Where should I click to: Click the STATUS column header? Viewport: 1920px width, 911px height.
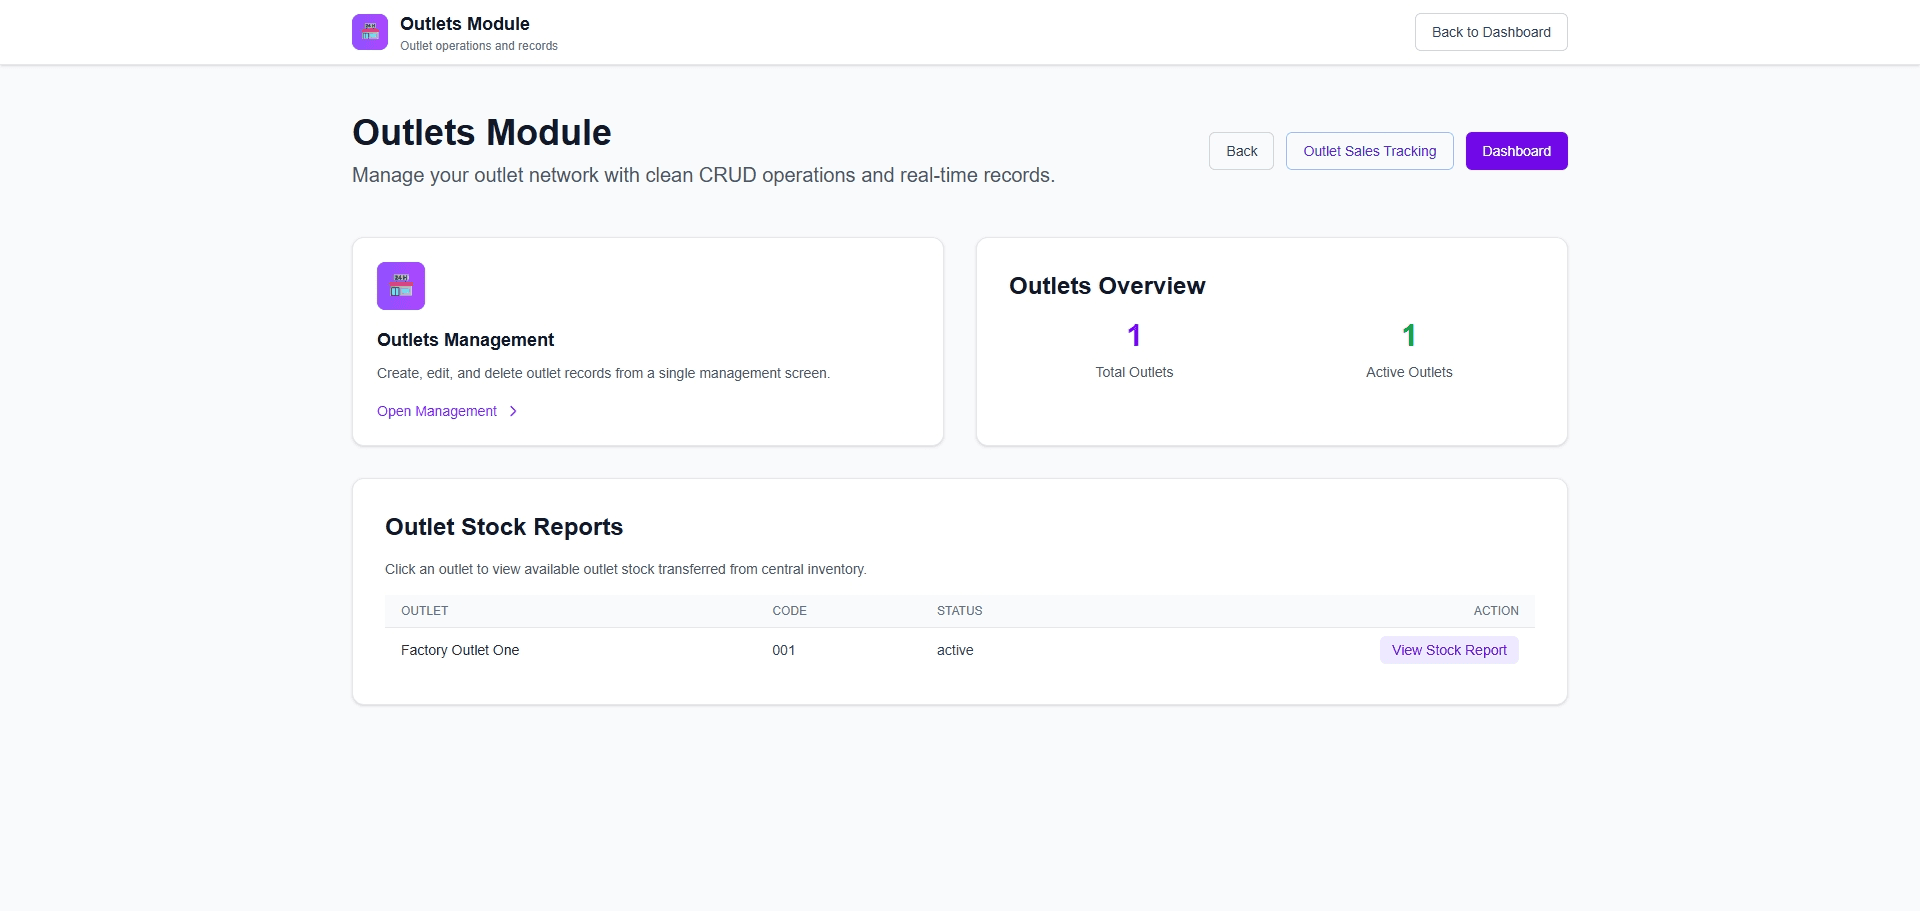coord(959,611)
